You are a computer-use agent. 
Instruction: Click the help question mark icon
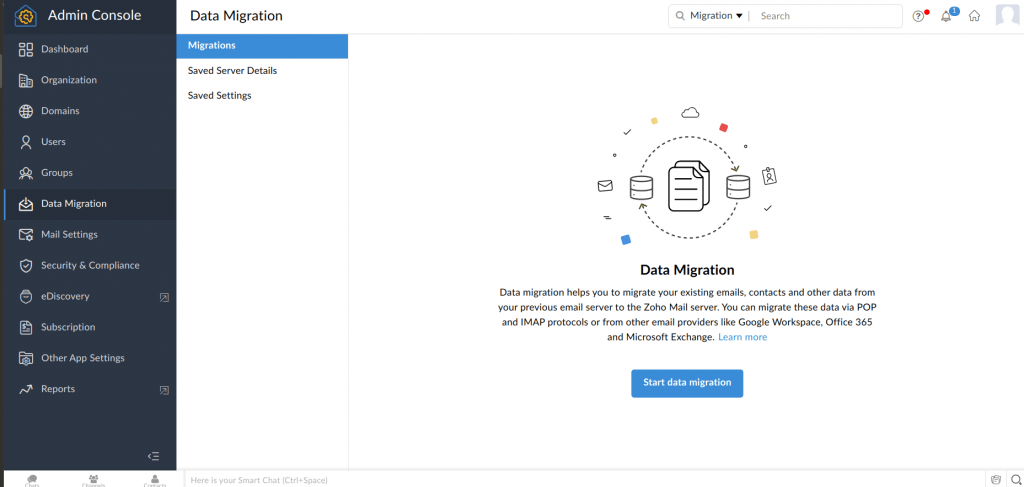coord(919,16)
